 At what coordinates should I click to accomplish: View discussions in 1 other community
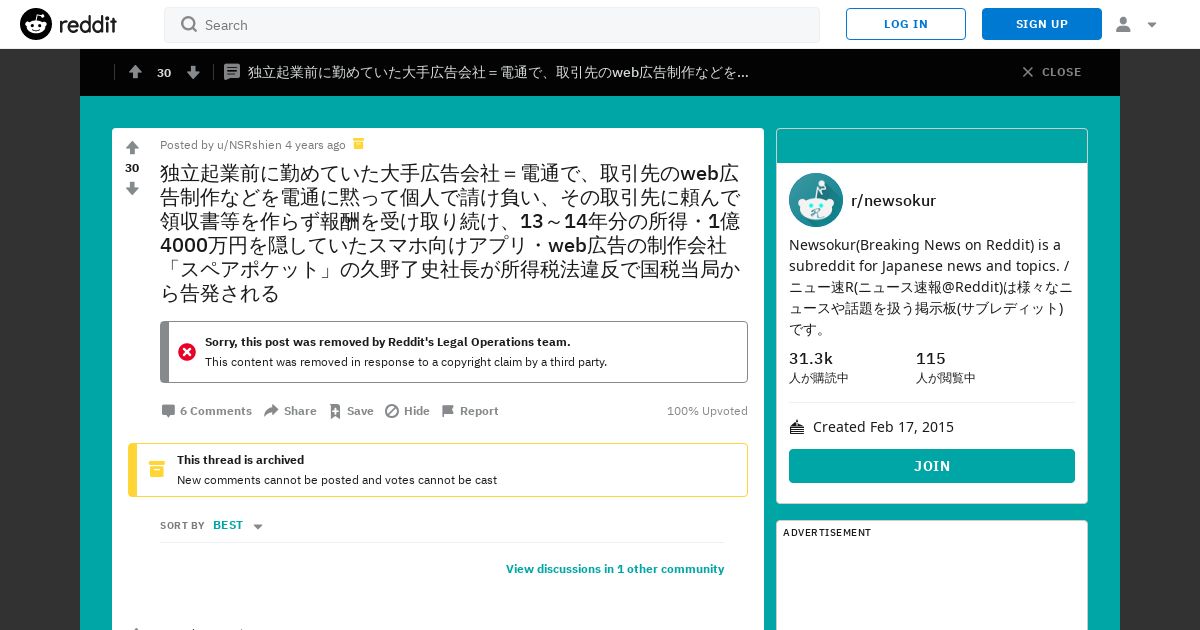[x=615, y=569]
